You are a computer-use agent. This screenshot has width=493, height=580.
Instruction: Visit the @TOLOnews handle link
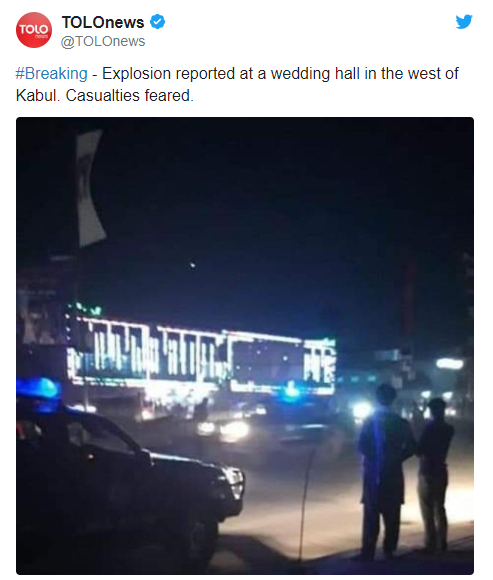pos(103,41)
